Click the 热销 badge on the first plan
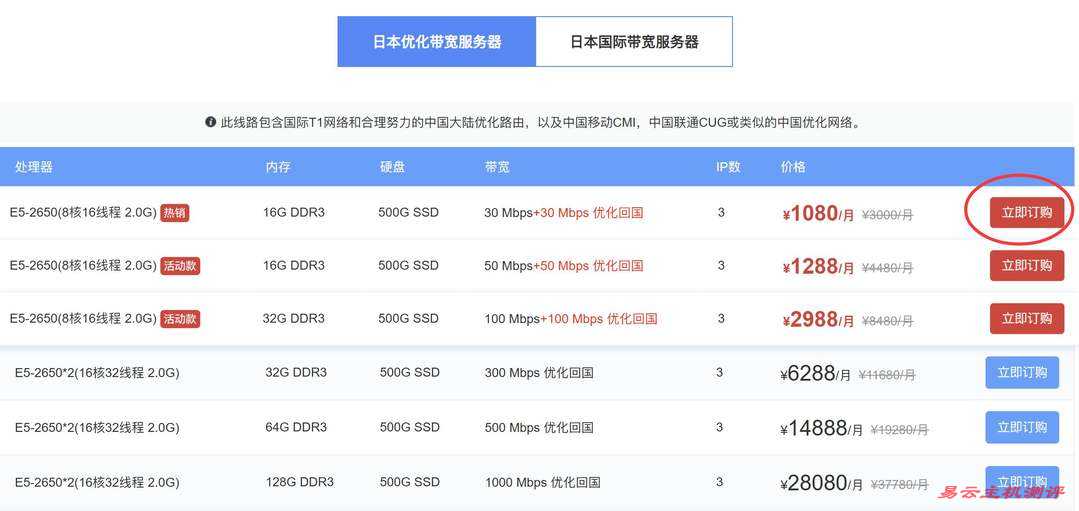This screenshot has width=1079, height=511. (175, 213)
